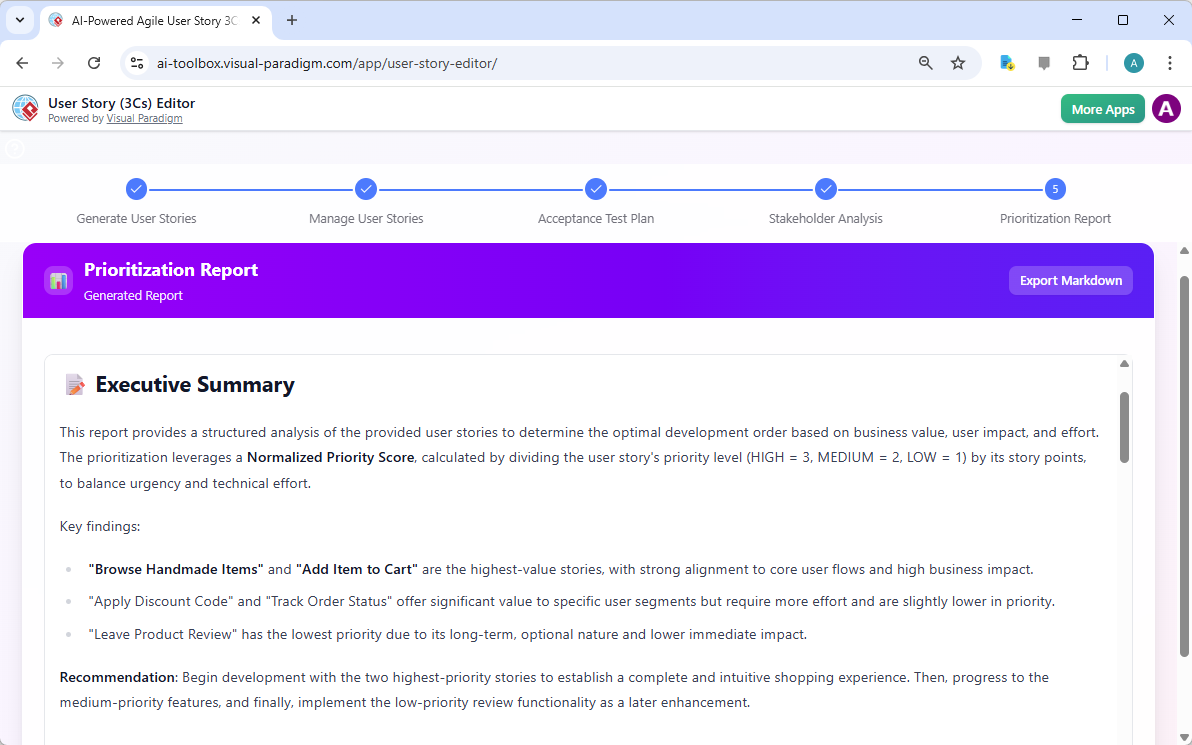The width and height of the screenshot is (1192, 745).
Task: Reload the user story editor page
Action: tap(94, 62)
